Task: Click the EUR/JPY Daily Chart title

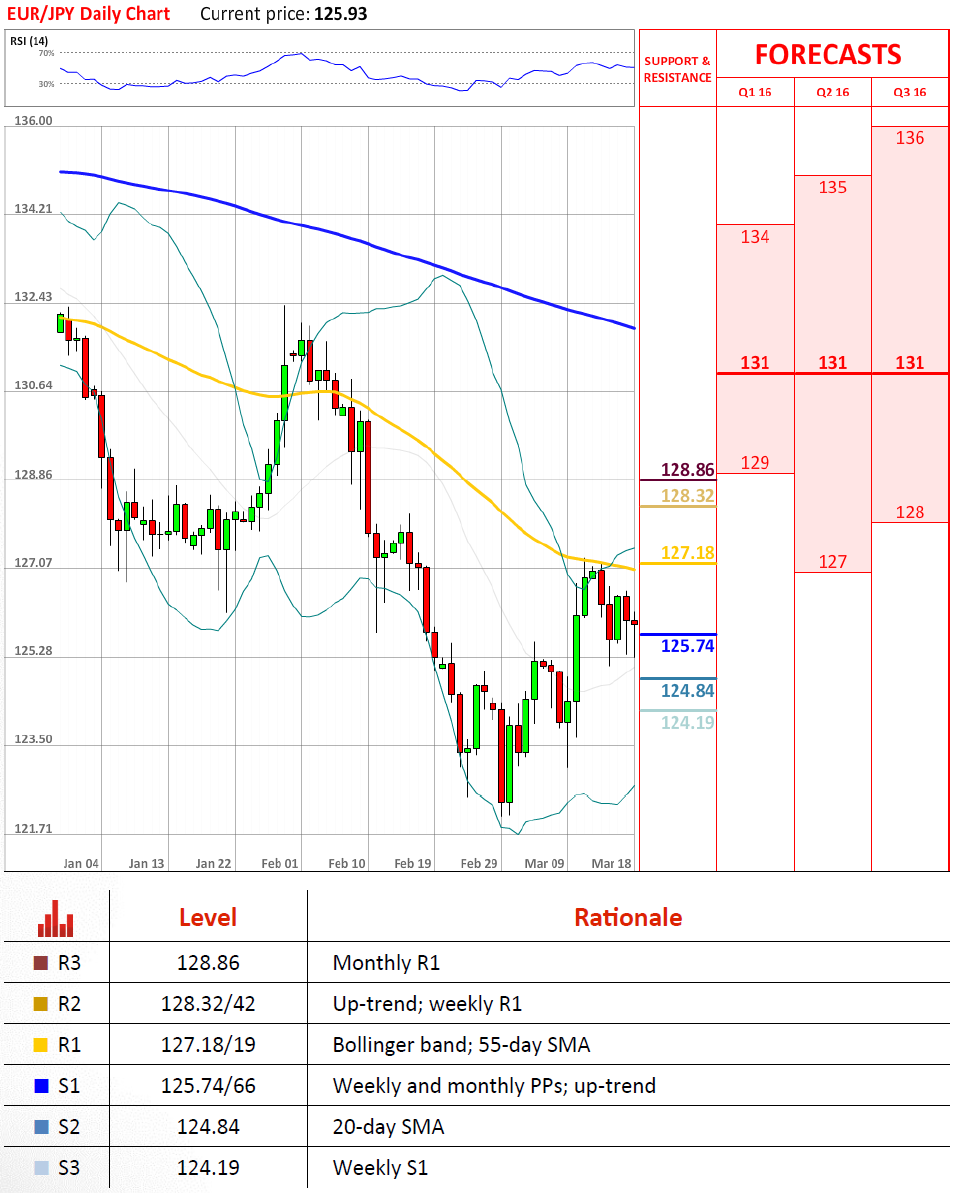Action: coord(88,14)
